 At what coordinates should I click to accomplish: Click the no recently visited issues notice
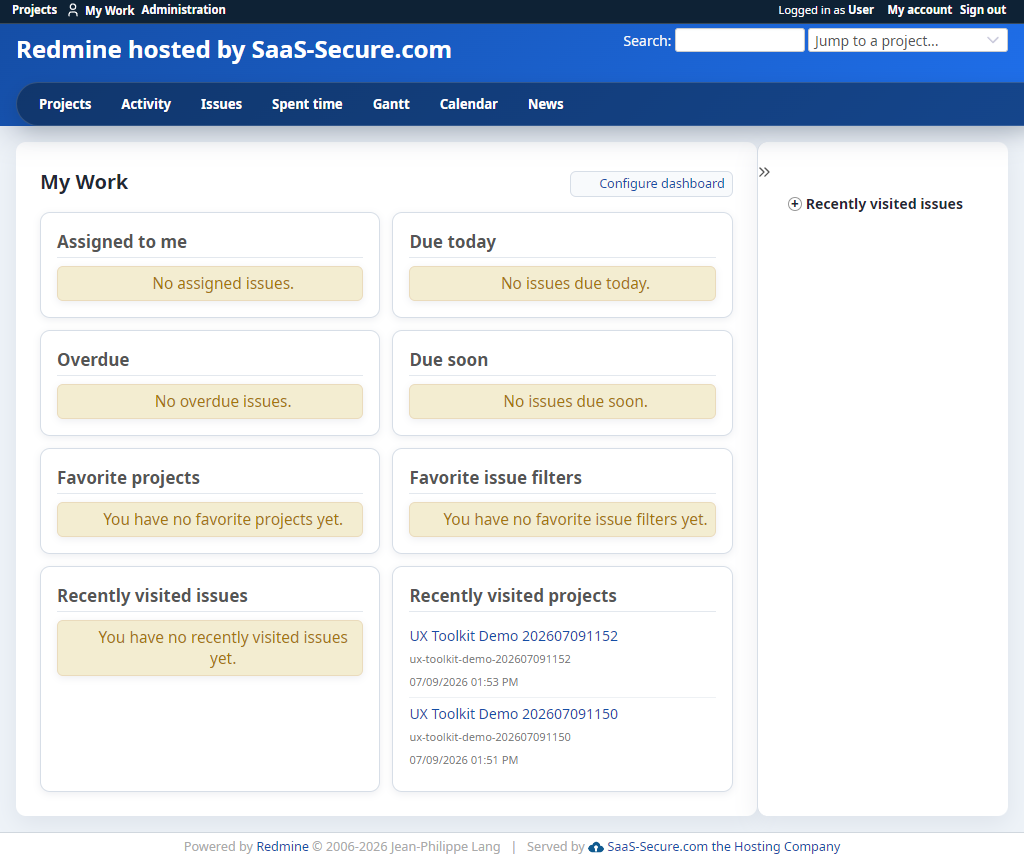[210, 648]
